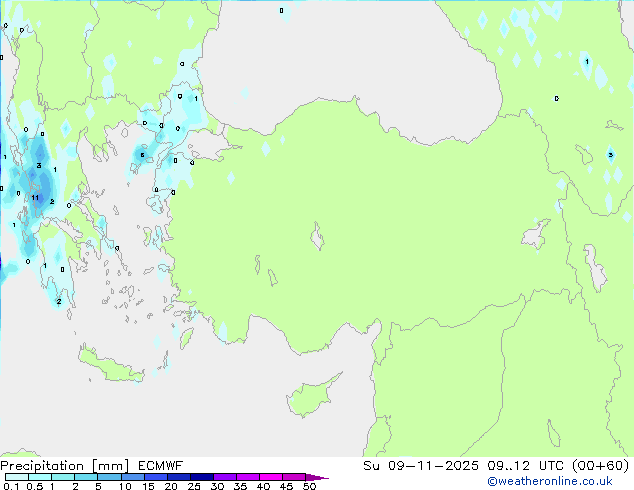This screenshot has height=490, width=634.
Task: Click the 5–10 mm legend color swatch
Action: pos(109,477)
